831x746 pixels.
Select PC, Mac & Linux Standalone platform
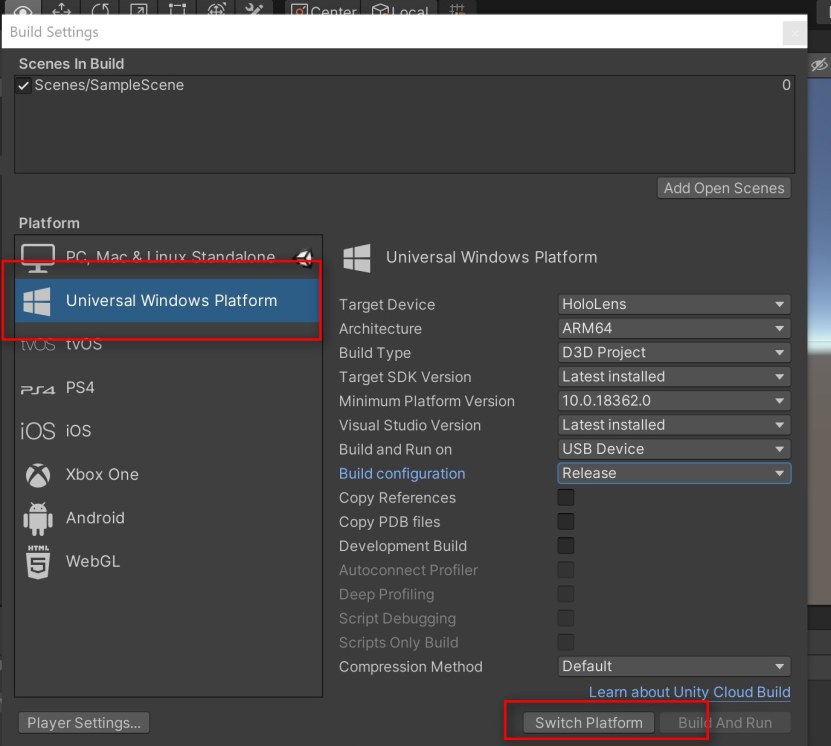168,257
